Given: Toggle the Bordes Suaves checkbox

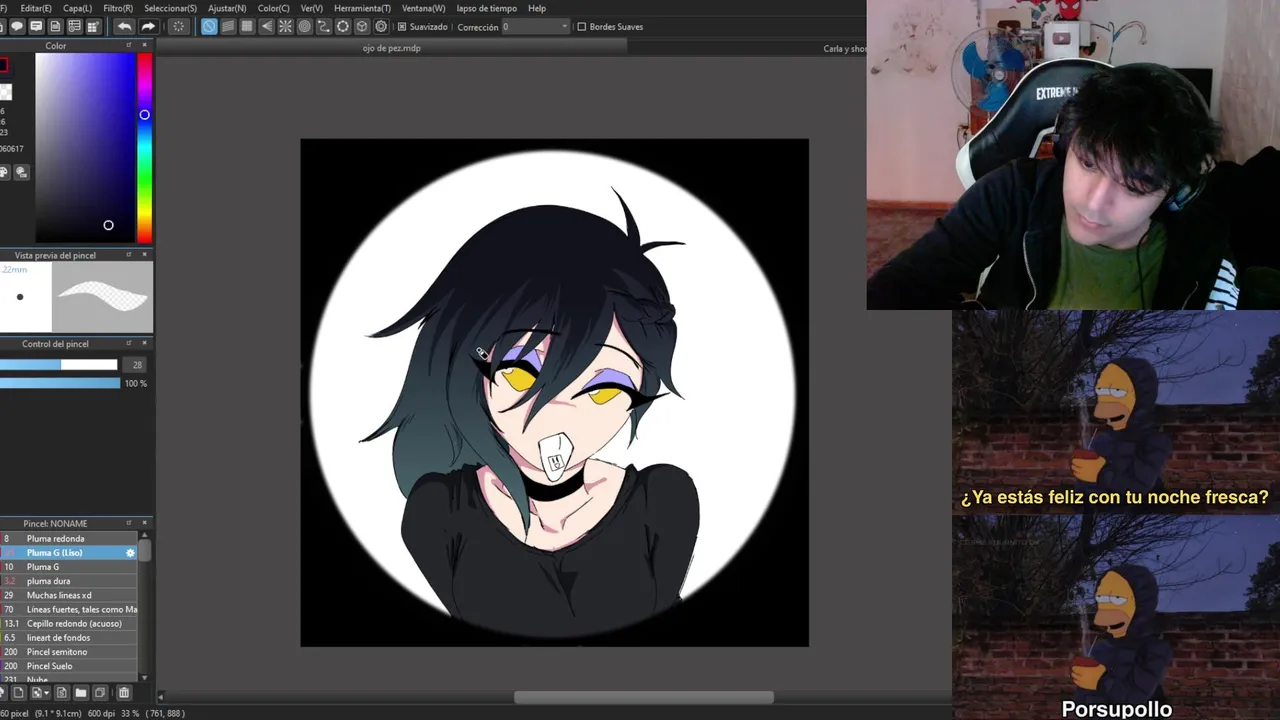Looking at the screenshot, I should pyautogui.click(x=581, y=27).
